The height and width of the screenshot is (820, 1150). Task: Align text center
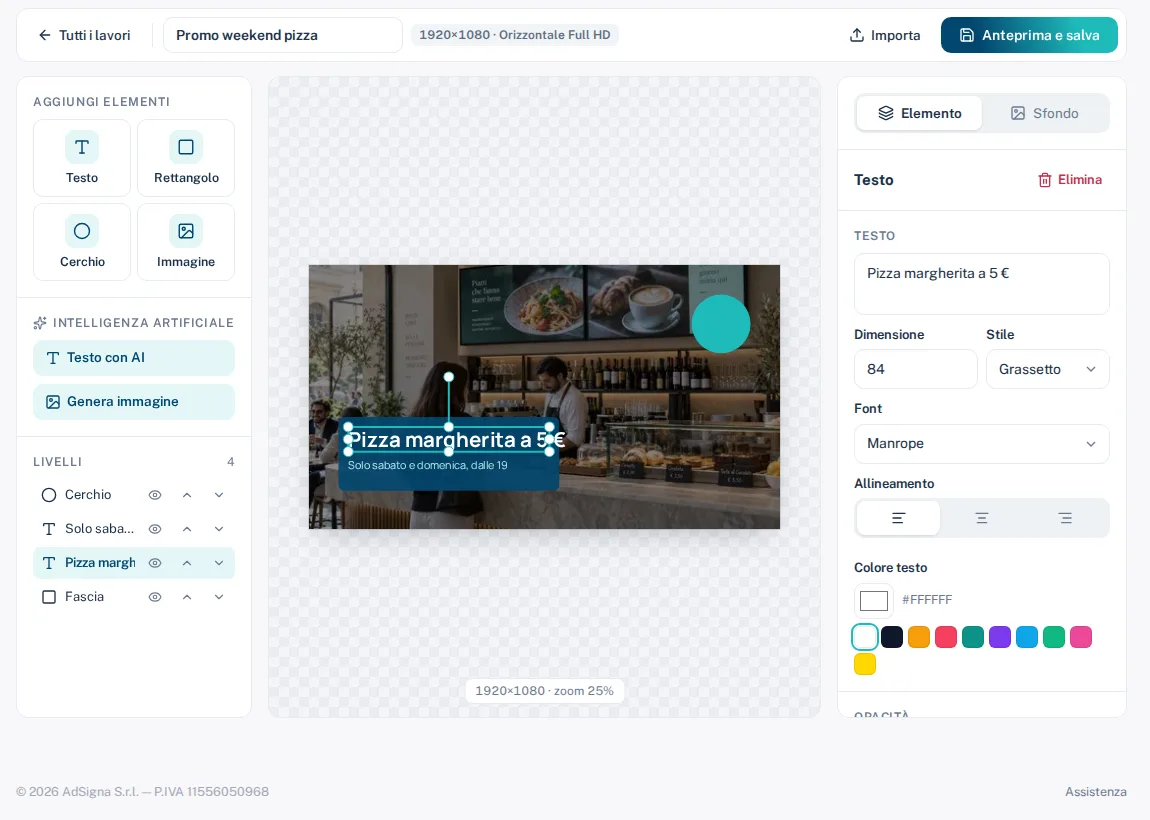(981, 519)
